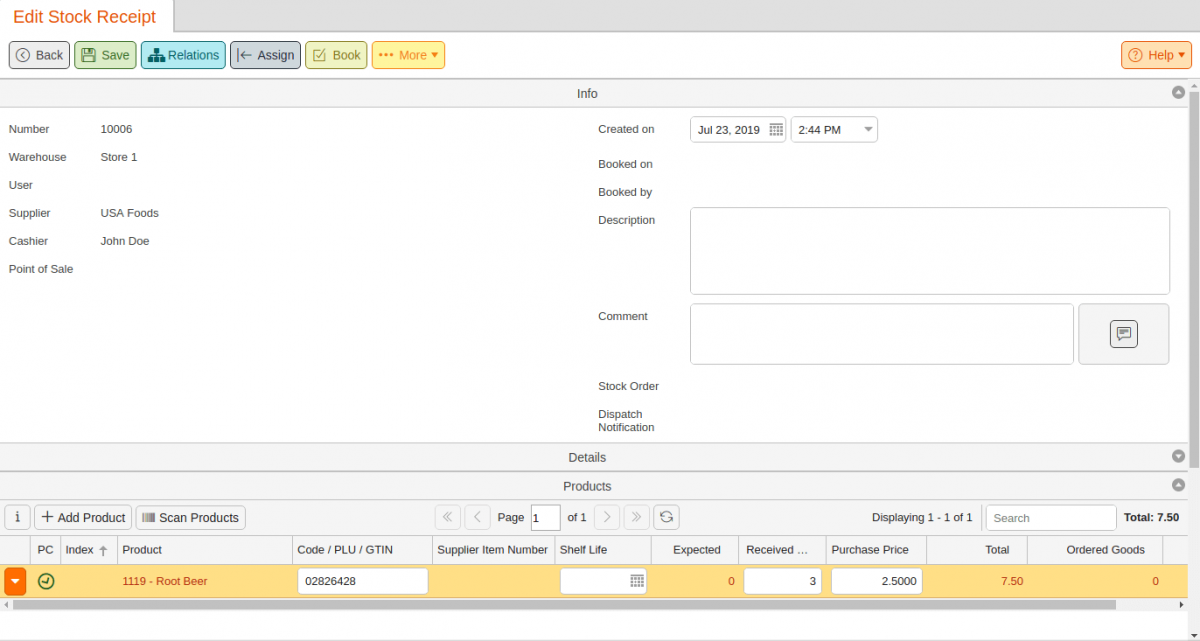This screenshot has height=641, width=1200.
Task: Expand the Details section
Action: (1178, 456)
